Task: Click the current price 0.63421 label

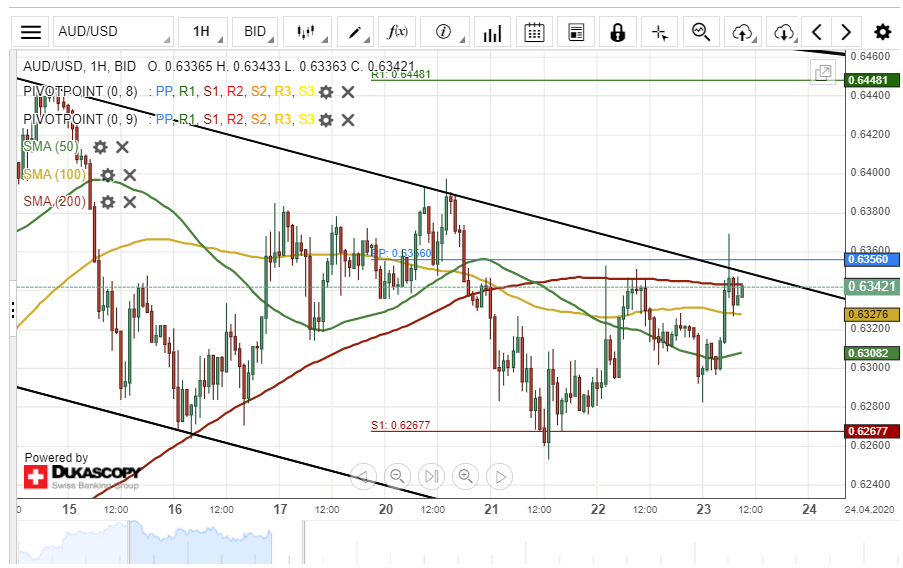Action: coord(872,286)
